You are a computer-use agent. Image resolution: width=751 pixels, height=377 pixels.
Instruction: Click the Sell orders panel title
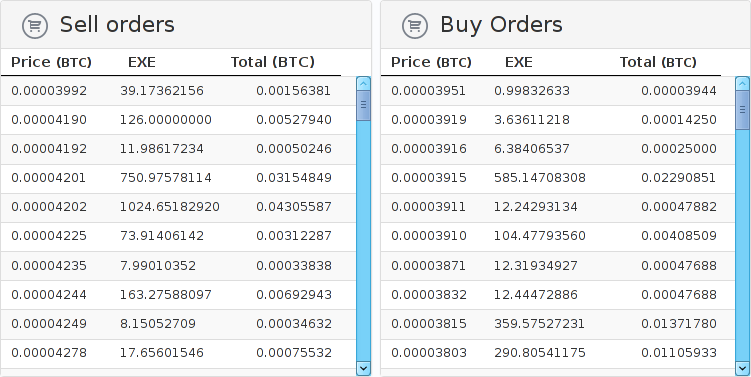tap(117, 24)
